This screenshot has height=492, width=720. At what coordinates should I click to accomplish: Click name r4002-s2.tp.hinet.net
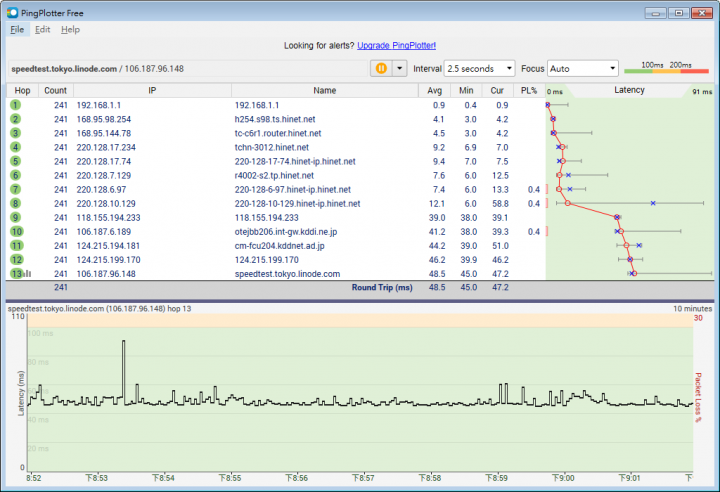click(274, 175)
